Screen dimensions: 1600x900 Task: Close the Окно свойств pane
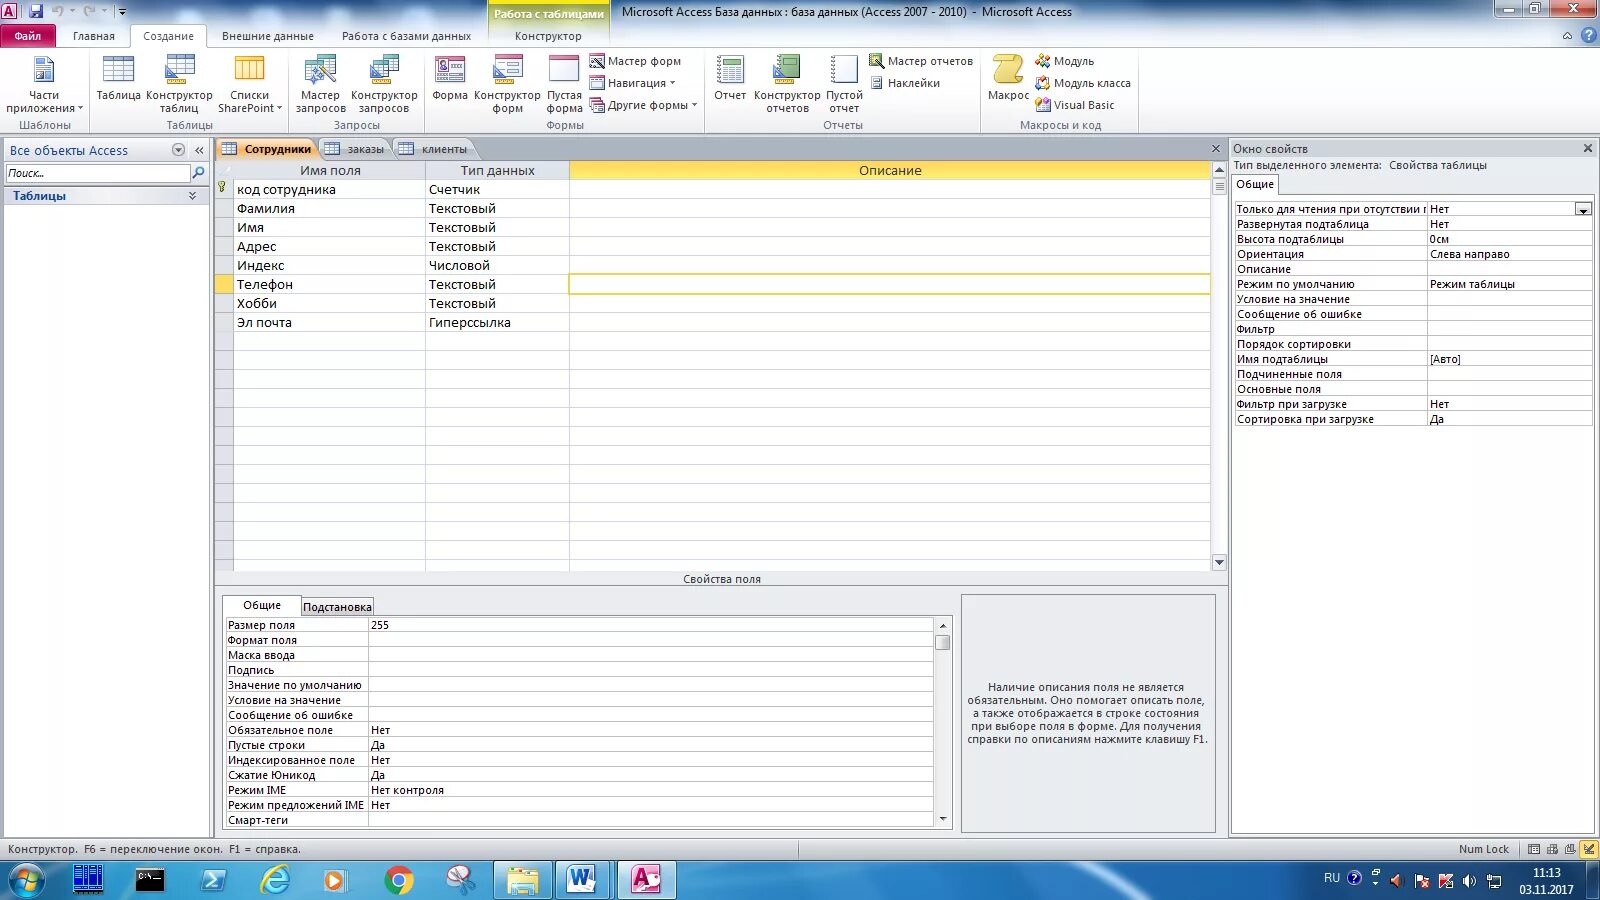coord(1587,148)
